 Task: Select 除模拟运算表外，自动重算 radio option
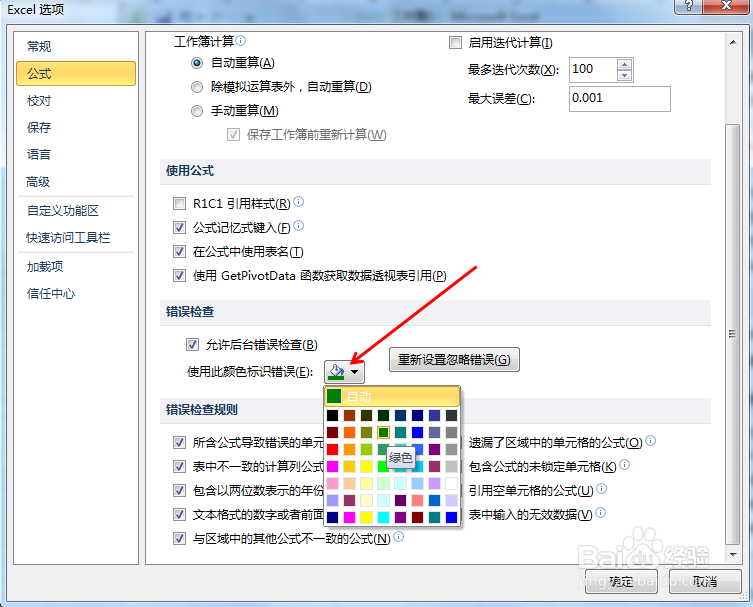pyautogui.click(x=197, y=87)
